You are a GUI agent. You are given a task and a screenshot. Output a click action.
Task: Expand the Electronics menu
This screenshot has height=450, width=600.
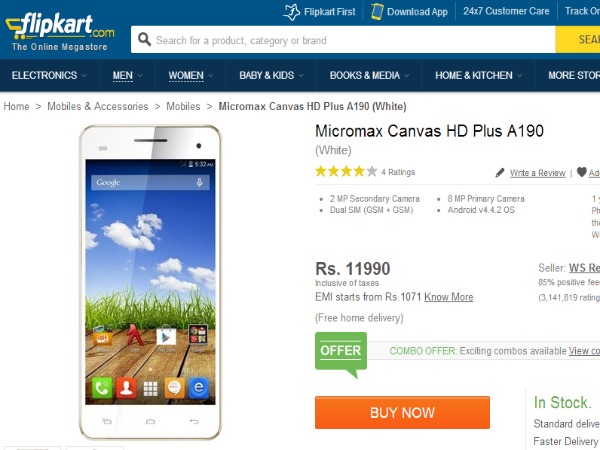[49, 75]
